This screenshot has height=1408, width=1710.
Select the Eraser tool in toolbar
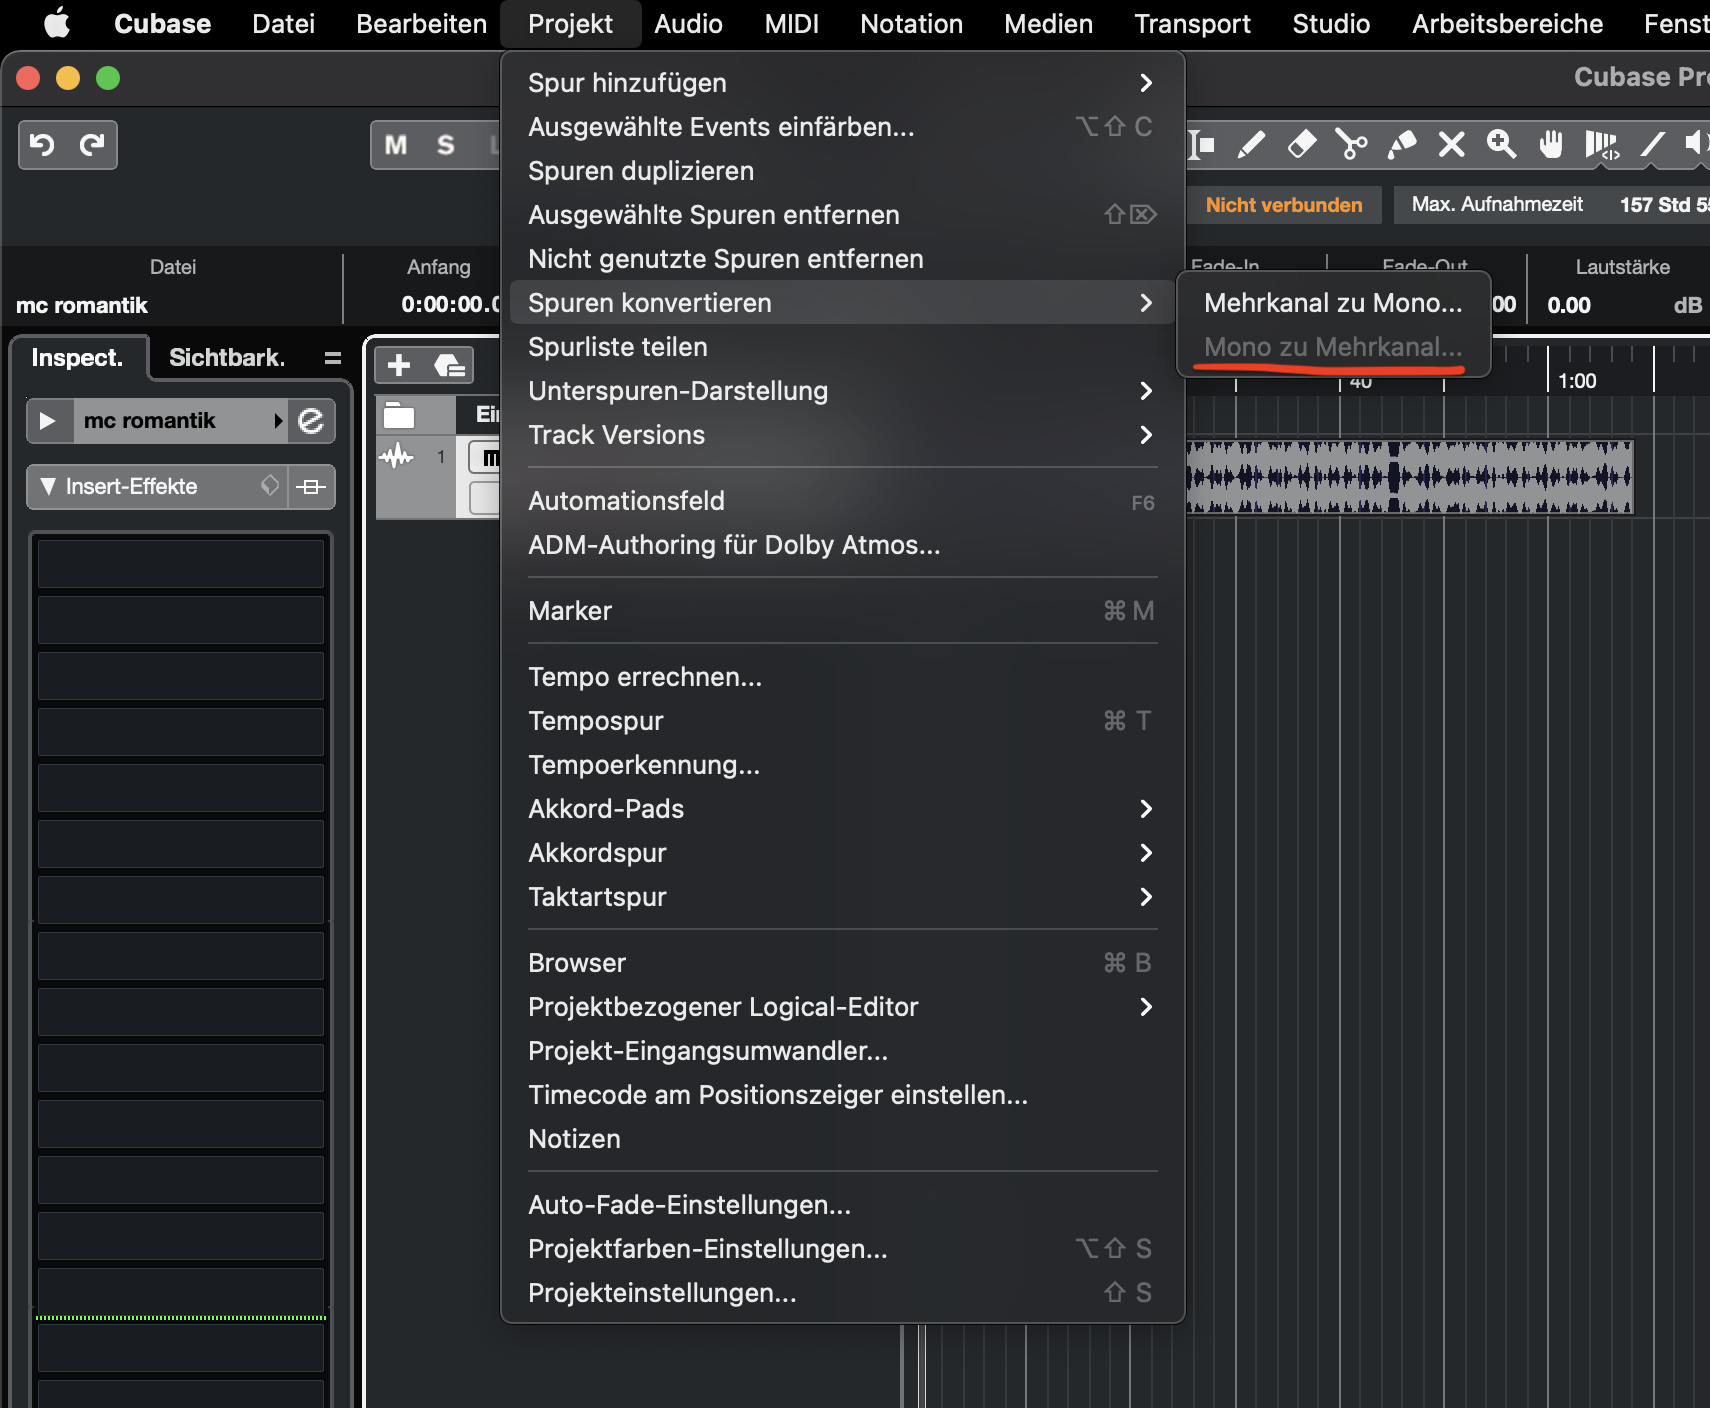pos(1301,145)
